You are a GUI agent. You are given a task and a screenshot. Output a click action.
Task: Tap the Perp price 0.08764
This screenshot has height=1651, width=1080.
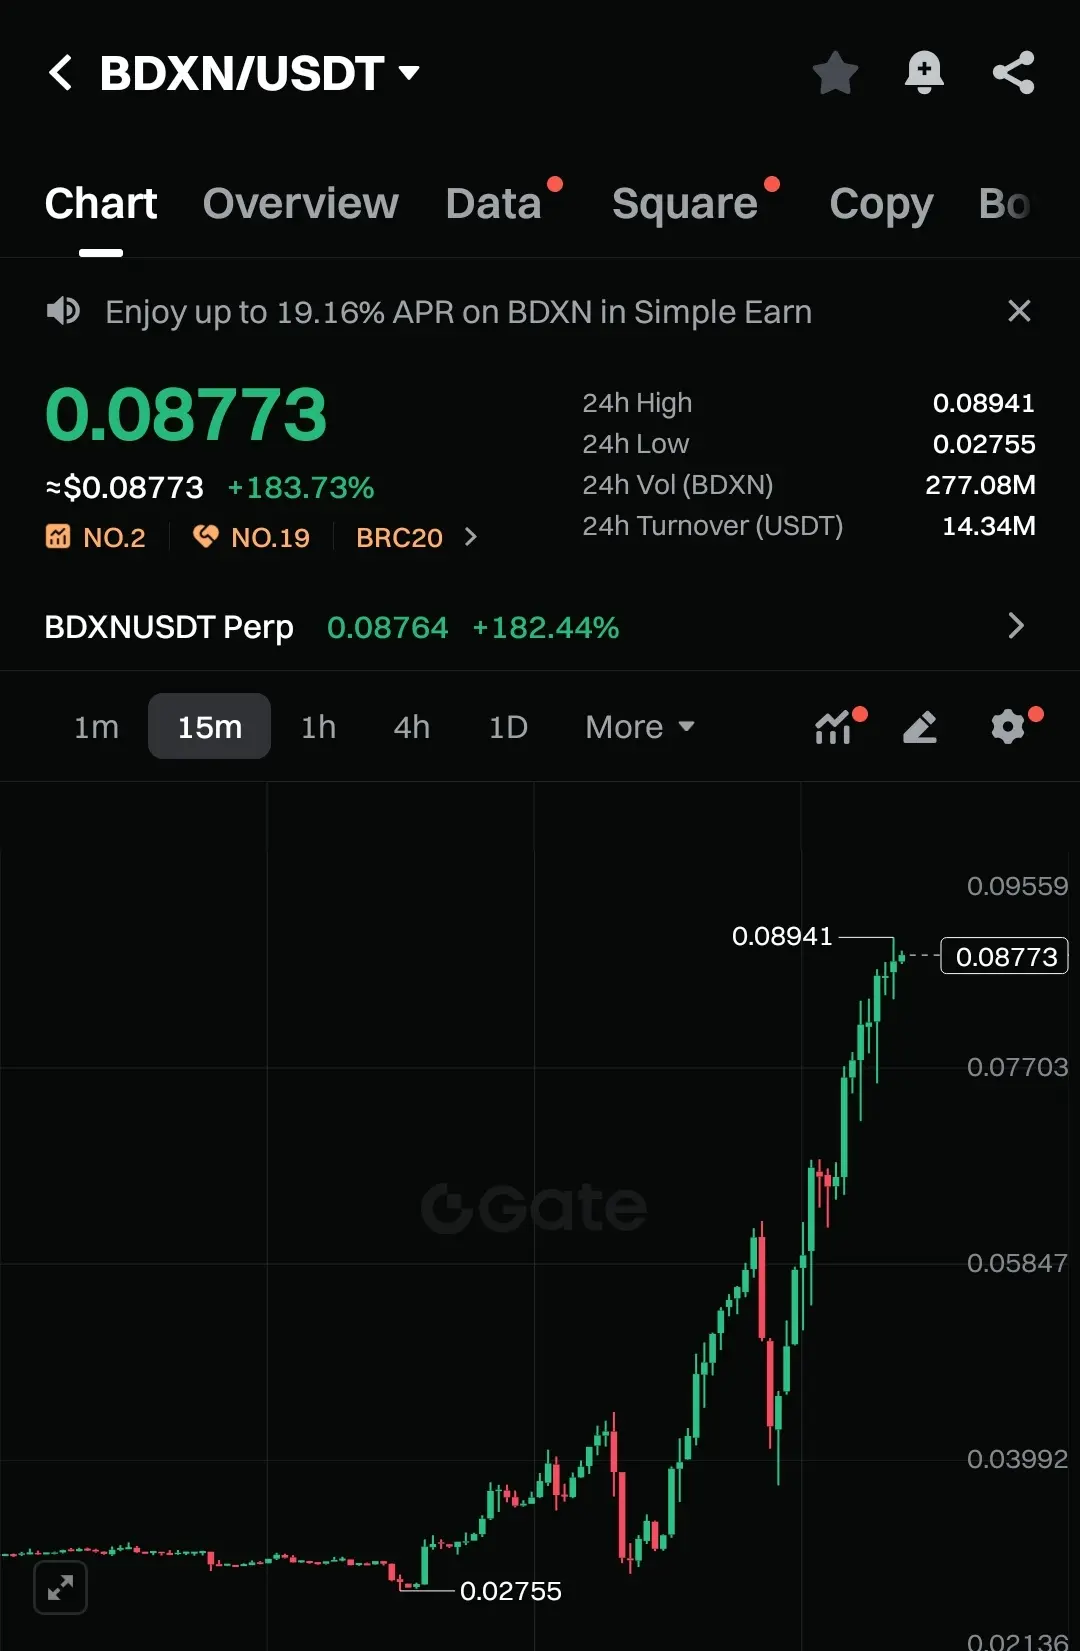(x=387, y=628)
